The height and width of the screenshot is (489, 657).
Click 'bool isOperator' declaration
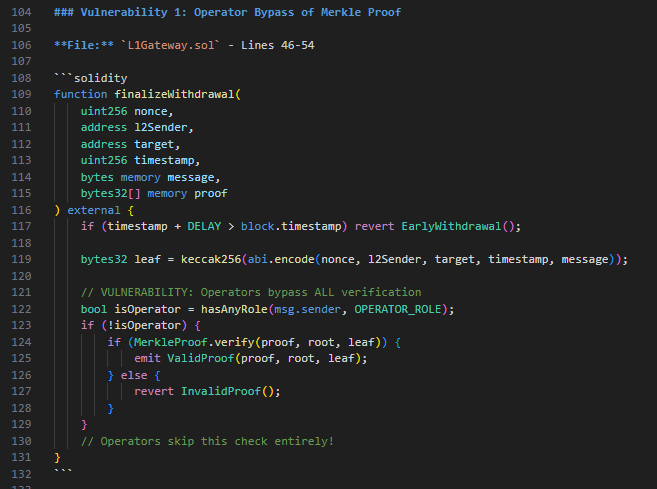point(130,309)
